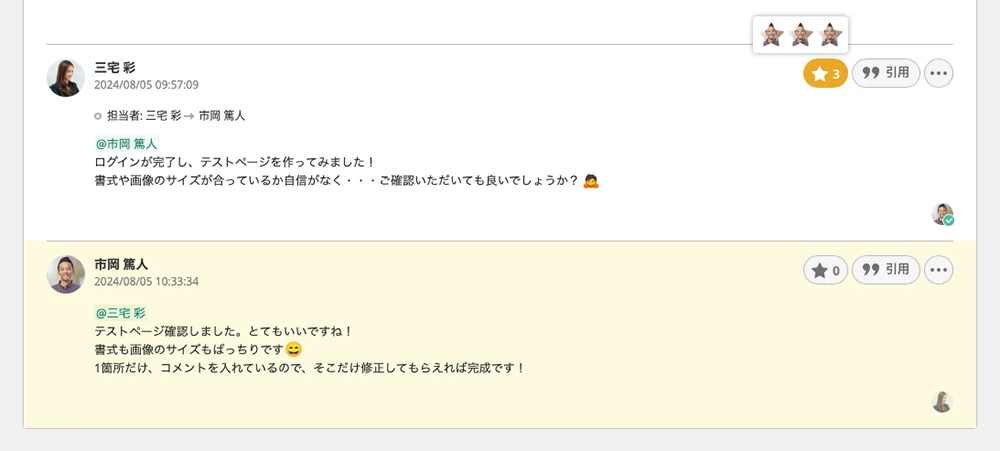Image resolution: width=1000 pixels, height=451 pixels.
Task: Click 引用 on 三宅 彩's comment
Action: point(886,73)
